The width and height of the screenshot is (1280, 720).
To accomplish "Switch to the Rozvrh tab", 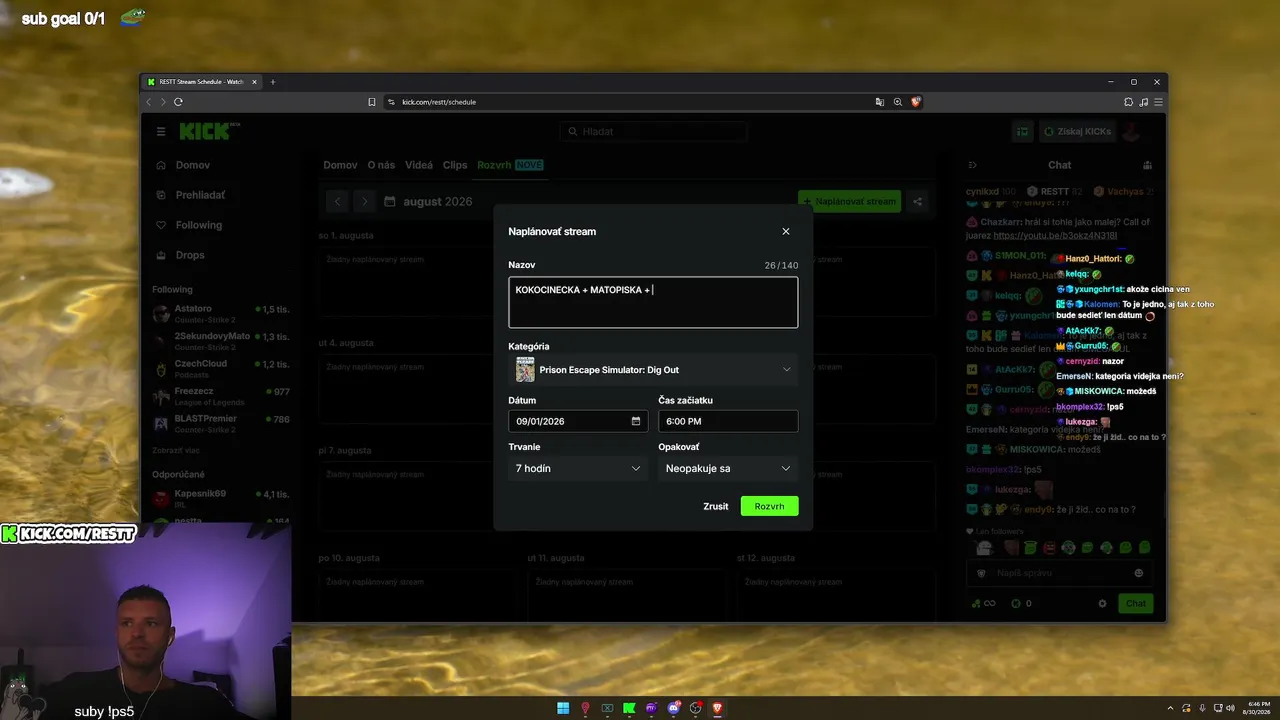I will (510, 165).
